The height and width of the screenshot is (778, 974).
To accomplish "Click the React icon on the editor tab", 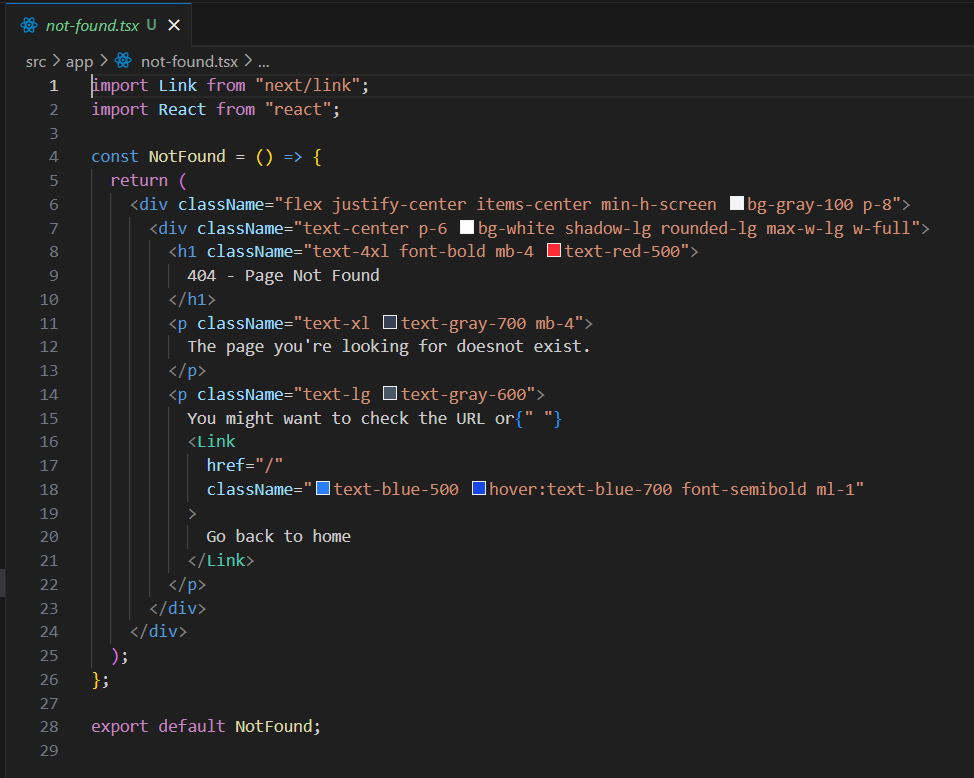I will click(29, 25).
